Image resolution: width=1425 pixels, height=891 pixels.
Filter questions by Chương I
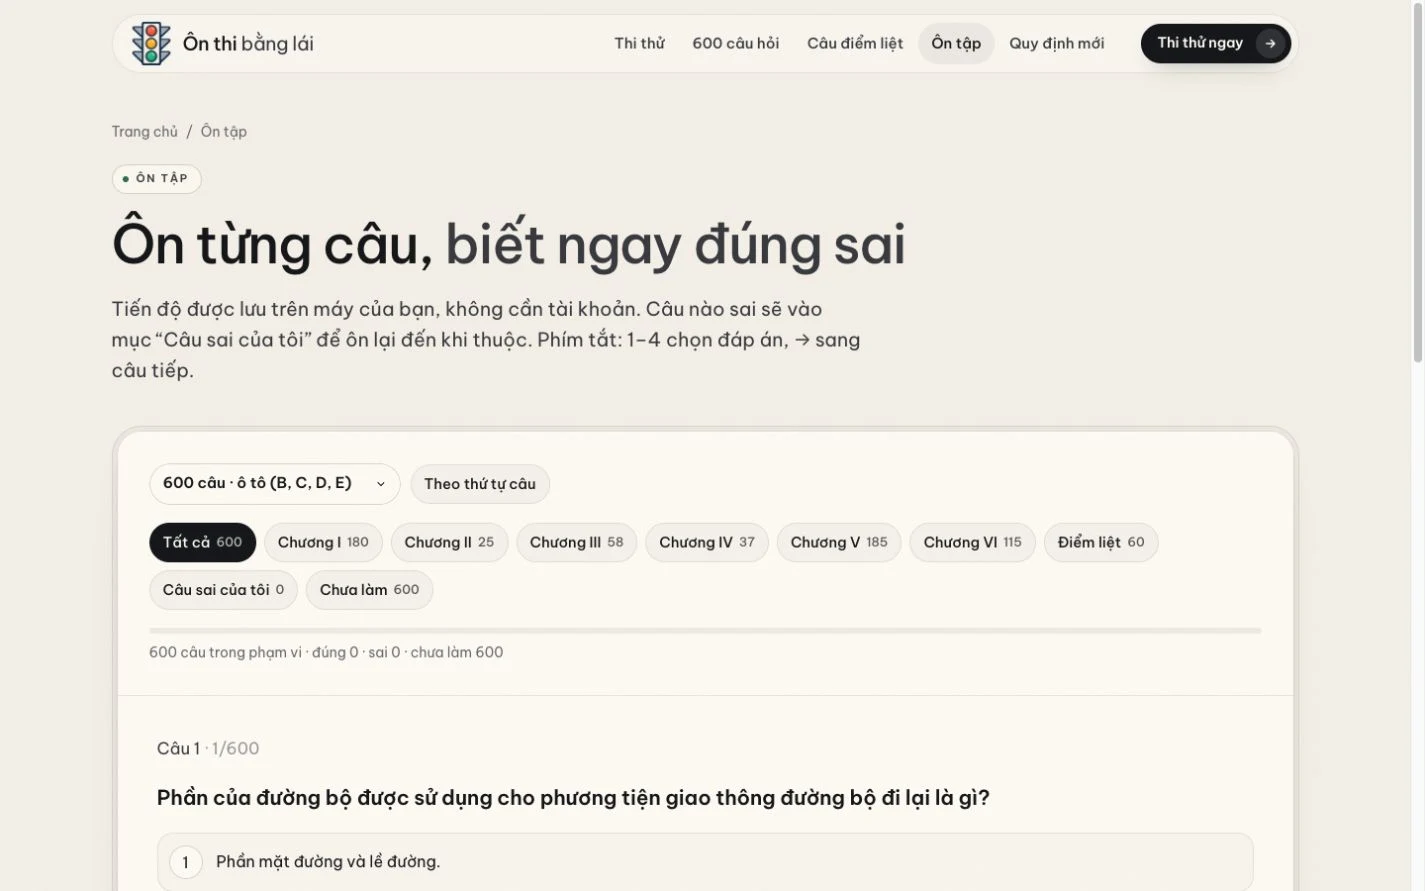323,542
